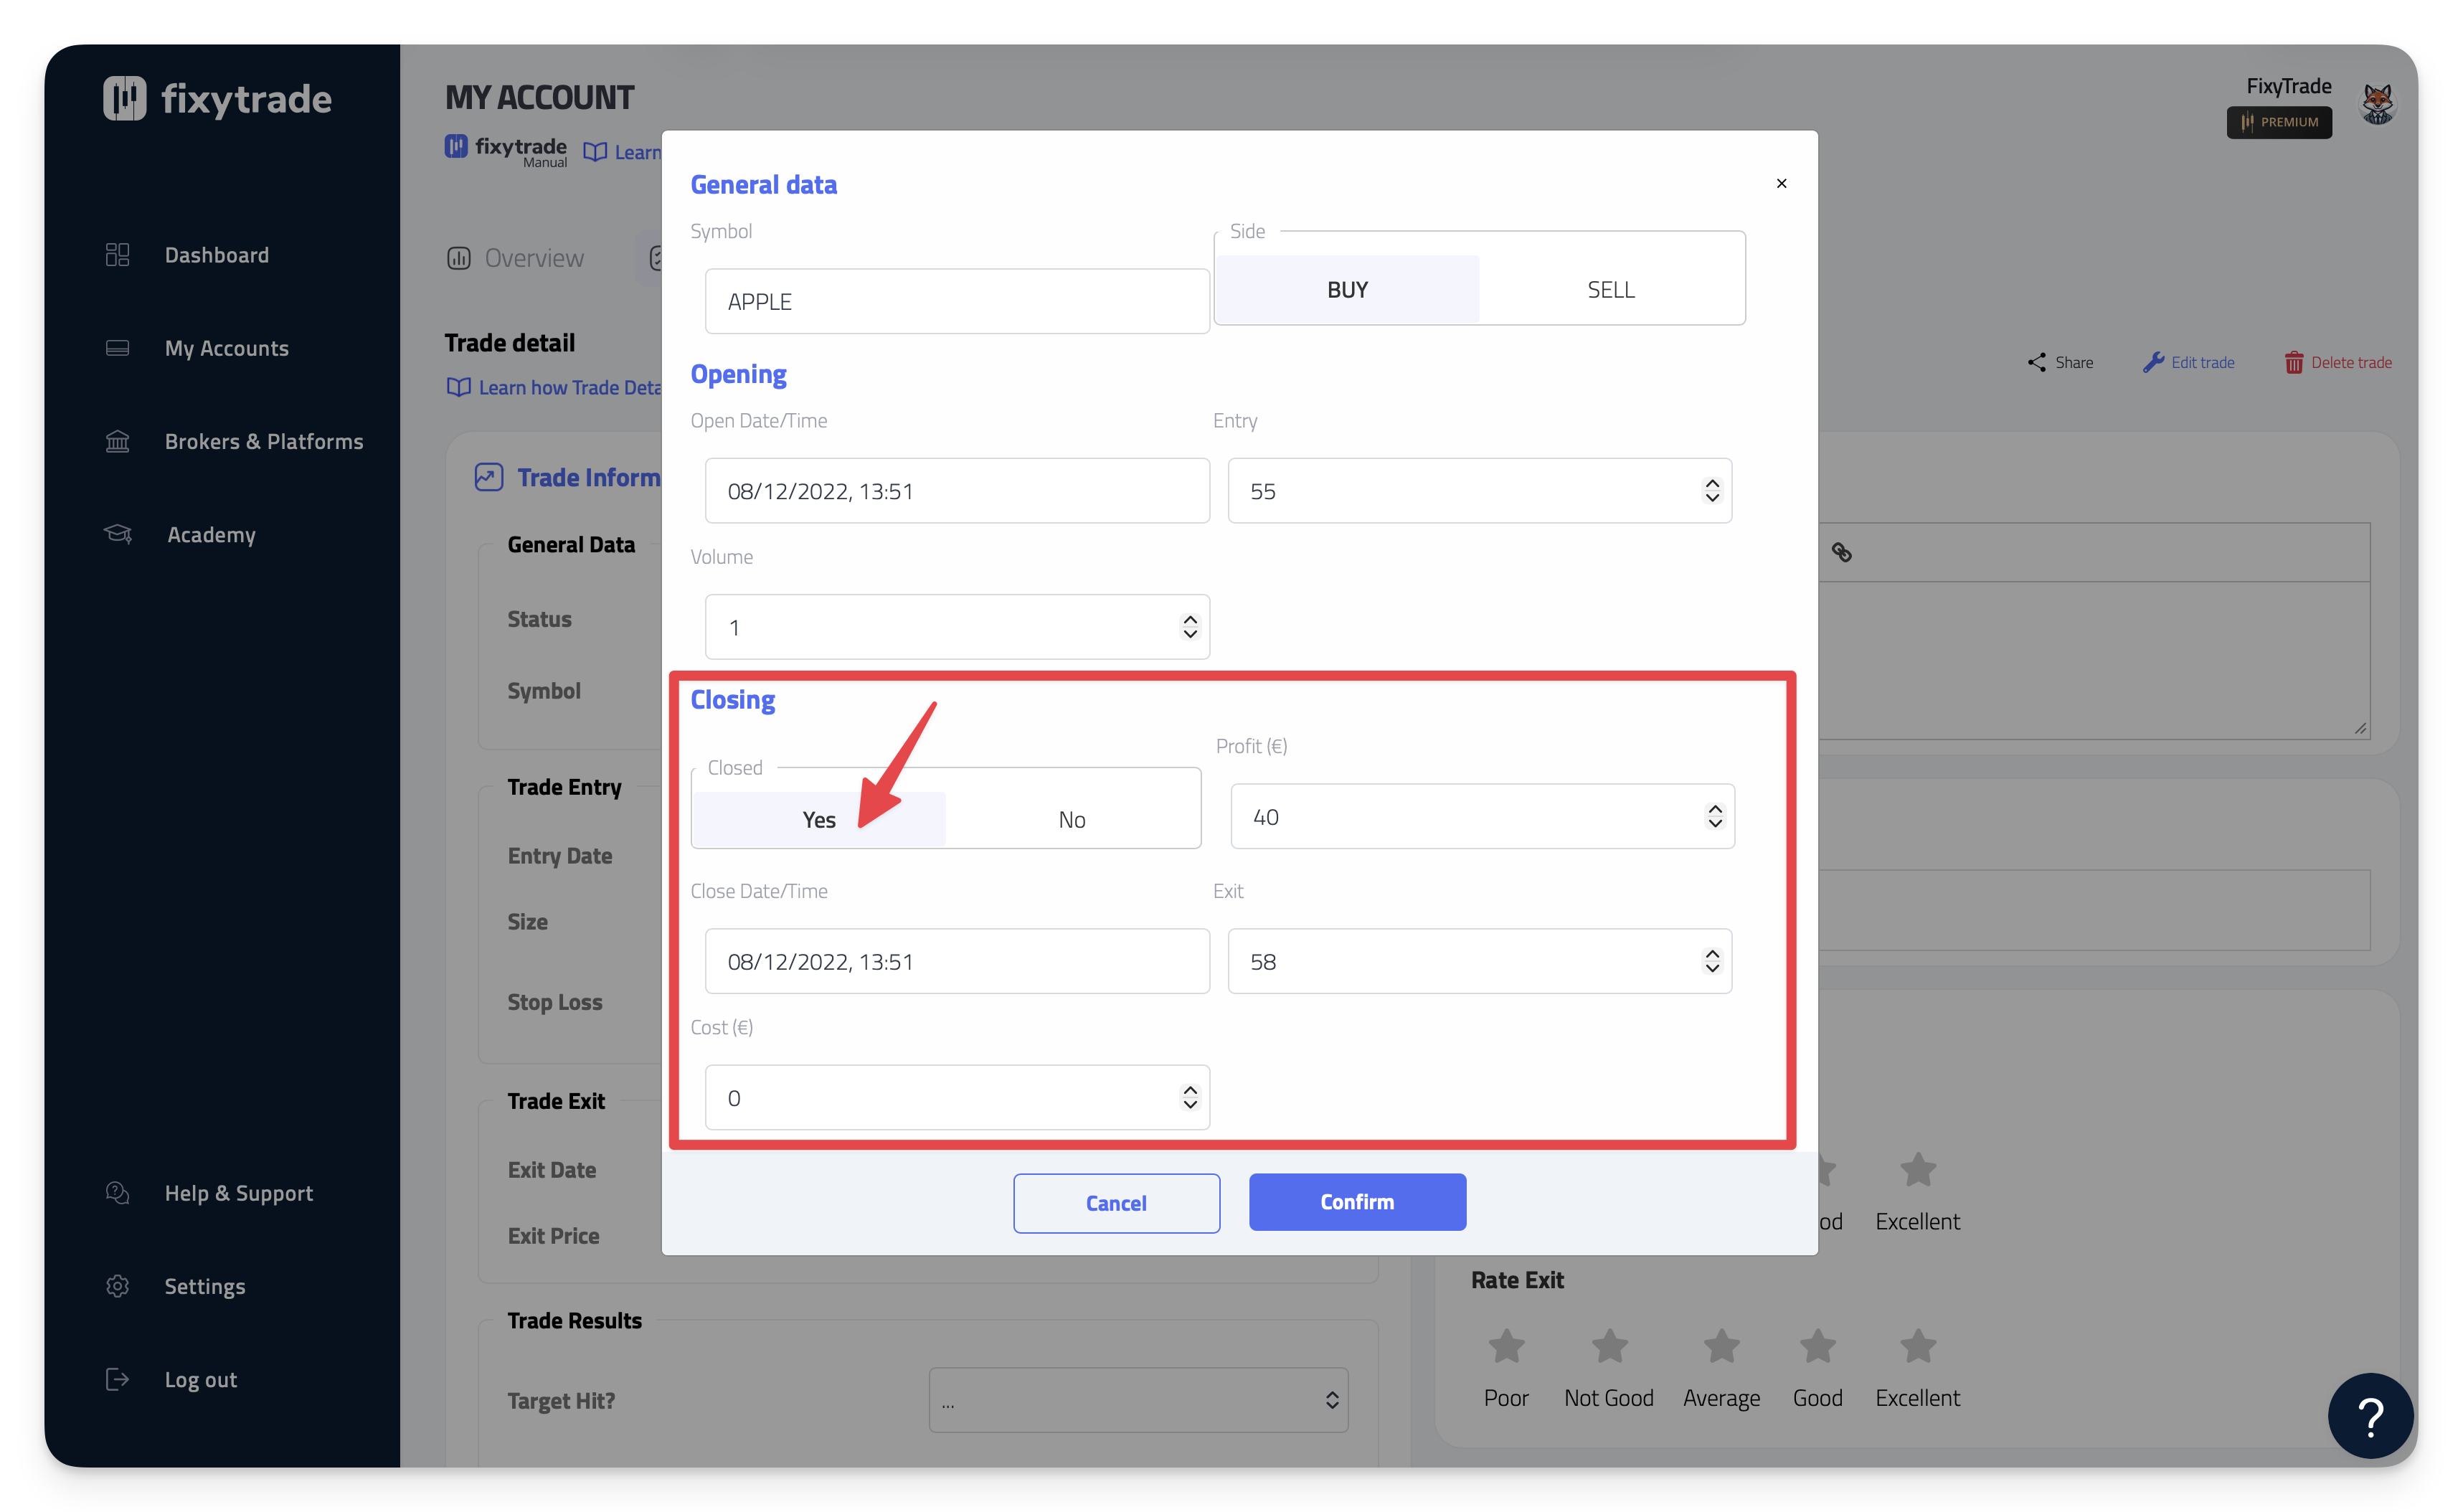Rate Exit as Excellent star
Viewport: 2463px width, 1512px height.
1917,1346
